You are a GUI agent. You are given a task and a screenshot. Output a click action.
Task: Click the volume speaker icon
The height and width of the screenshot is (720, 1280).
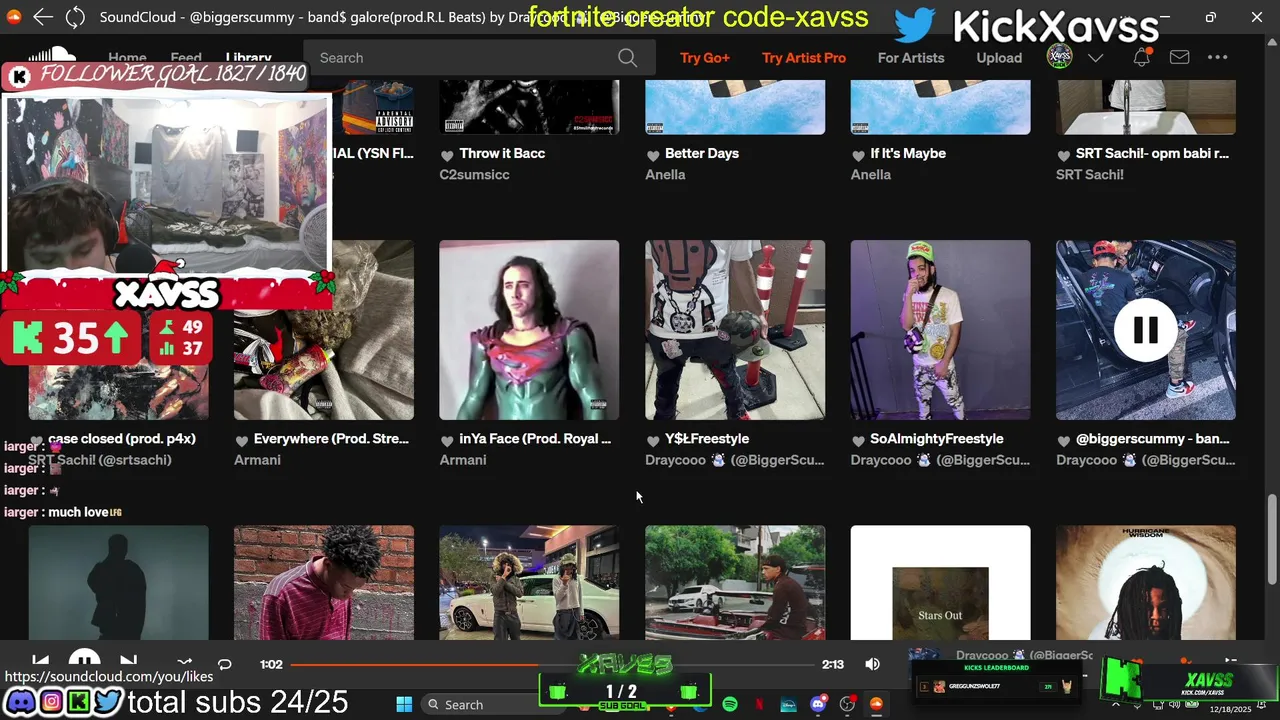(x=872, y=664)
